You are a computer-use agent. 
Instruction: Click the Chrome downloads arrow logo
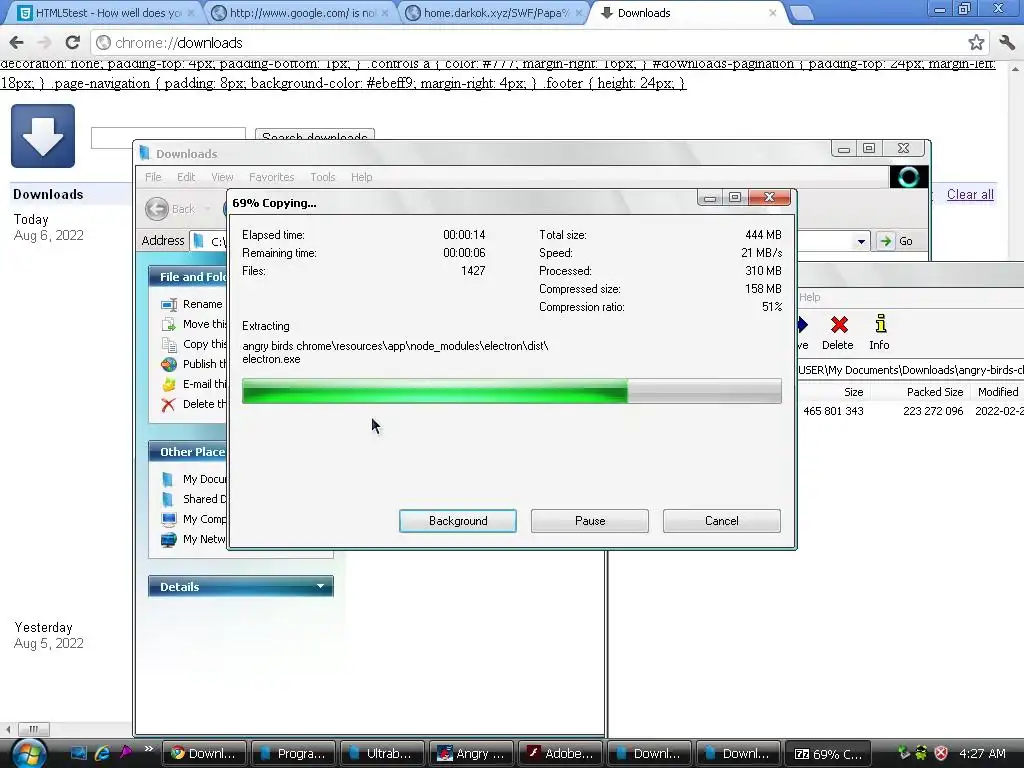coord(43,136)
